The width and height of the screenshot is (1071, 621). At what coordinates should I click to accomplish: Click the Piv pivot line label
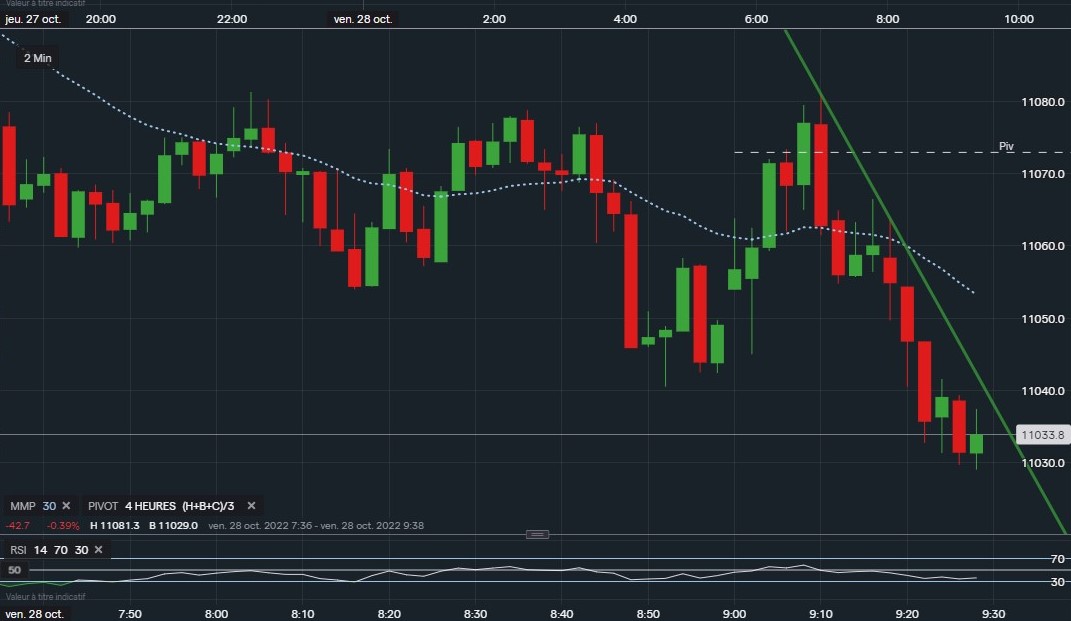1006,146
